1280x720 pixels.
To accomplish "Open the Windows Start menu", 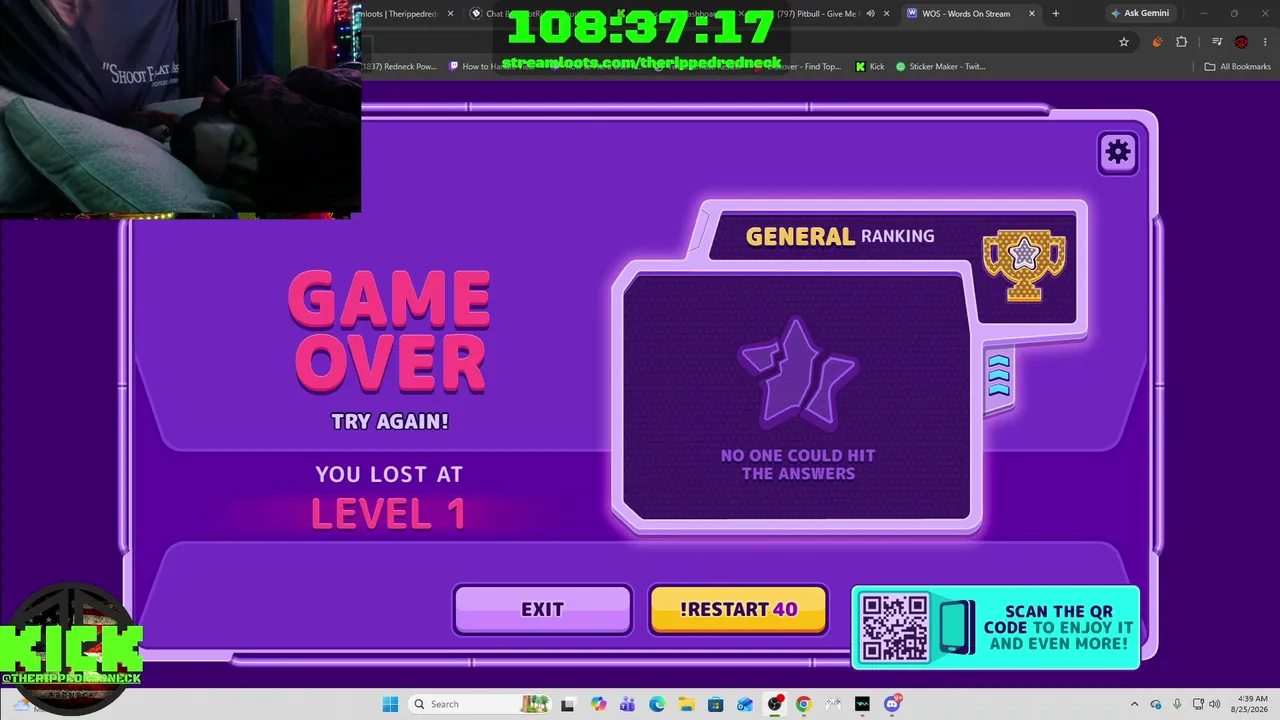I will click(390, 704).
